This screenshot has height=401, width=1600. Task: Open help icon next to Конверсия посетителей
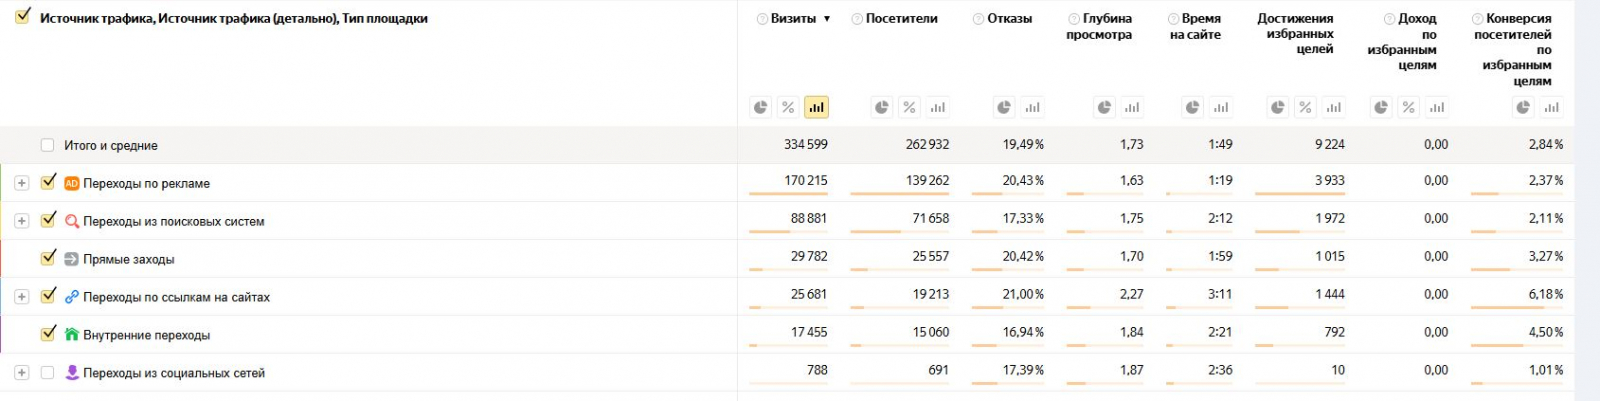coord(1478,19)
